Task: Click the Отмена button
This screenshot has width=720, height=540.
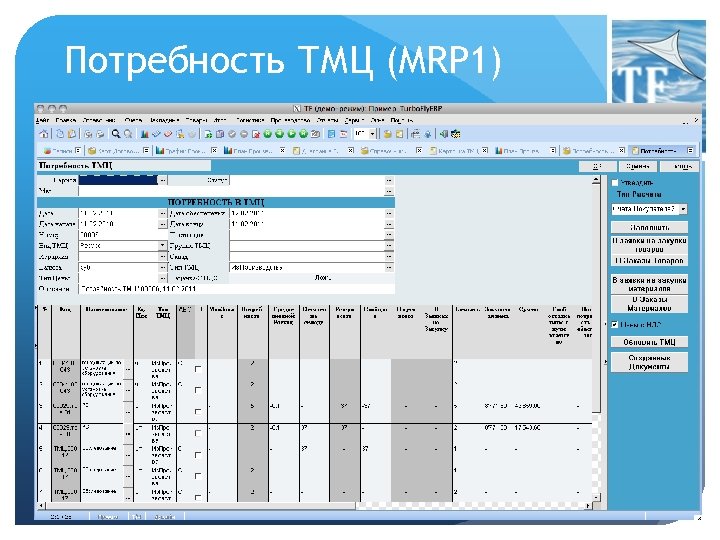Action: pos(638,166)
